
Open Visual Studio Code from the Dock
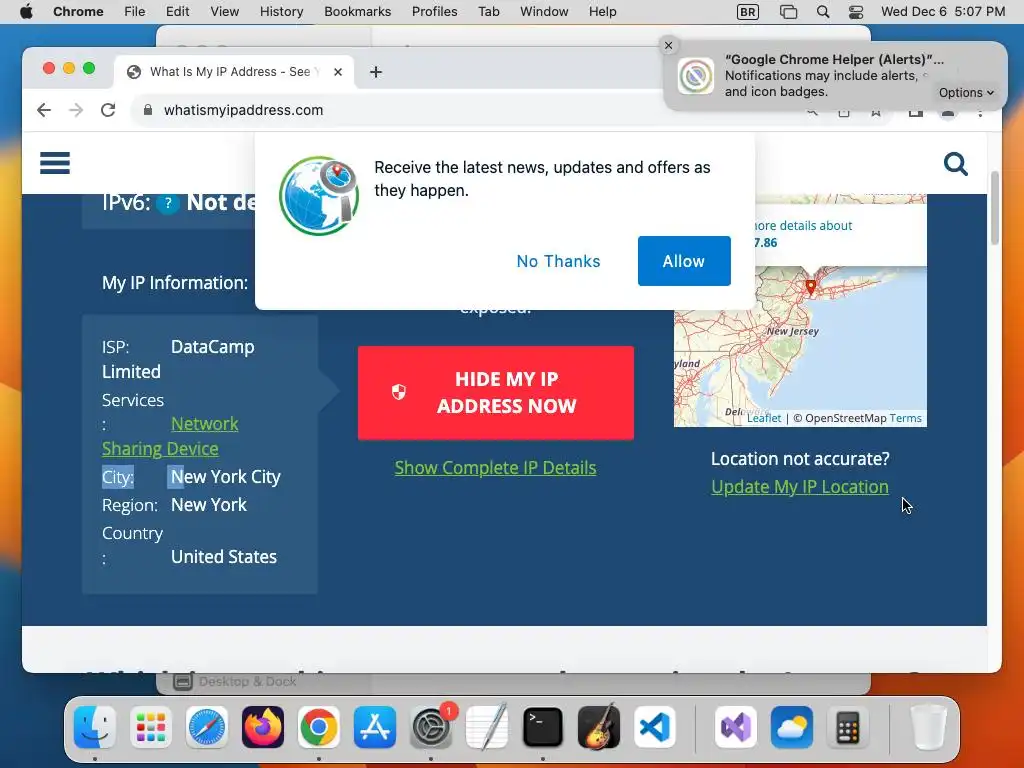click(655, 727)
